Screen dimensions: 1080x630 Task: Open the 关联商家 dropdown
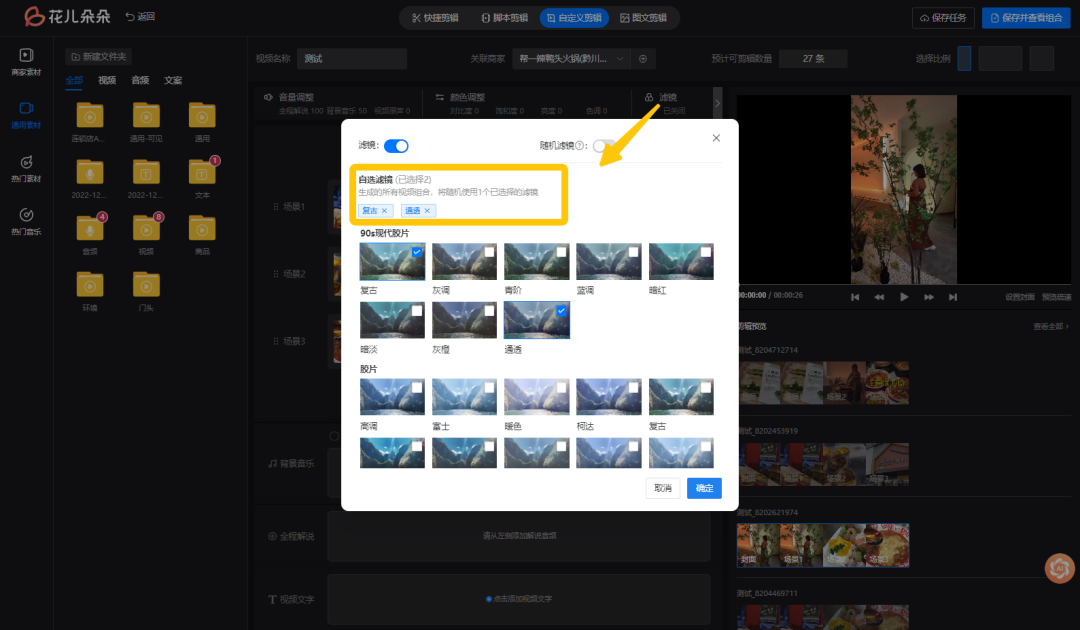(x=571, y=59)
